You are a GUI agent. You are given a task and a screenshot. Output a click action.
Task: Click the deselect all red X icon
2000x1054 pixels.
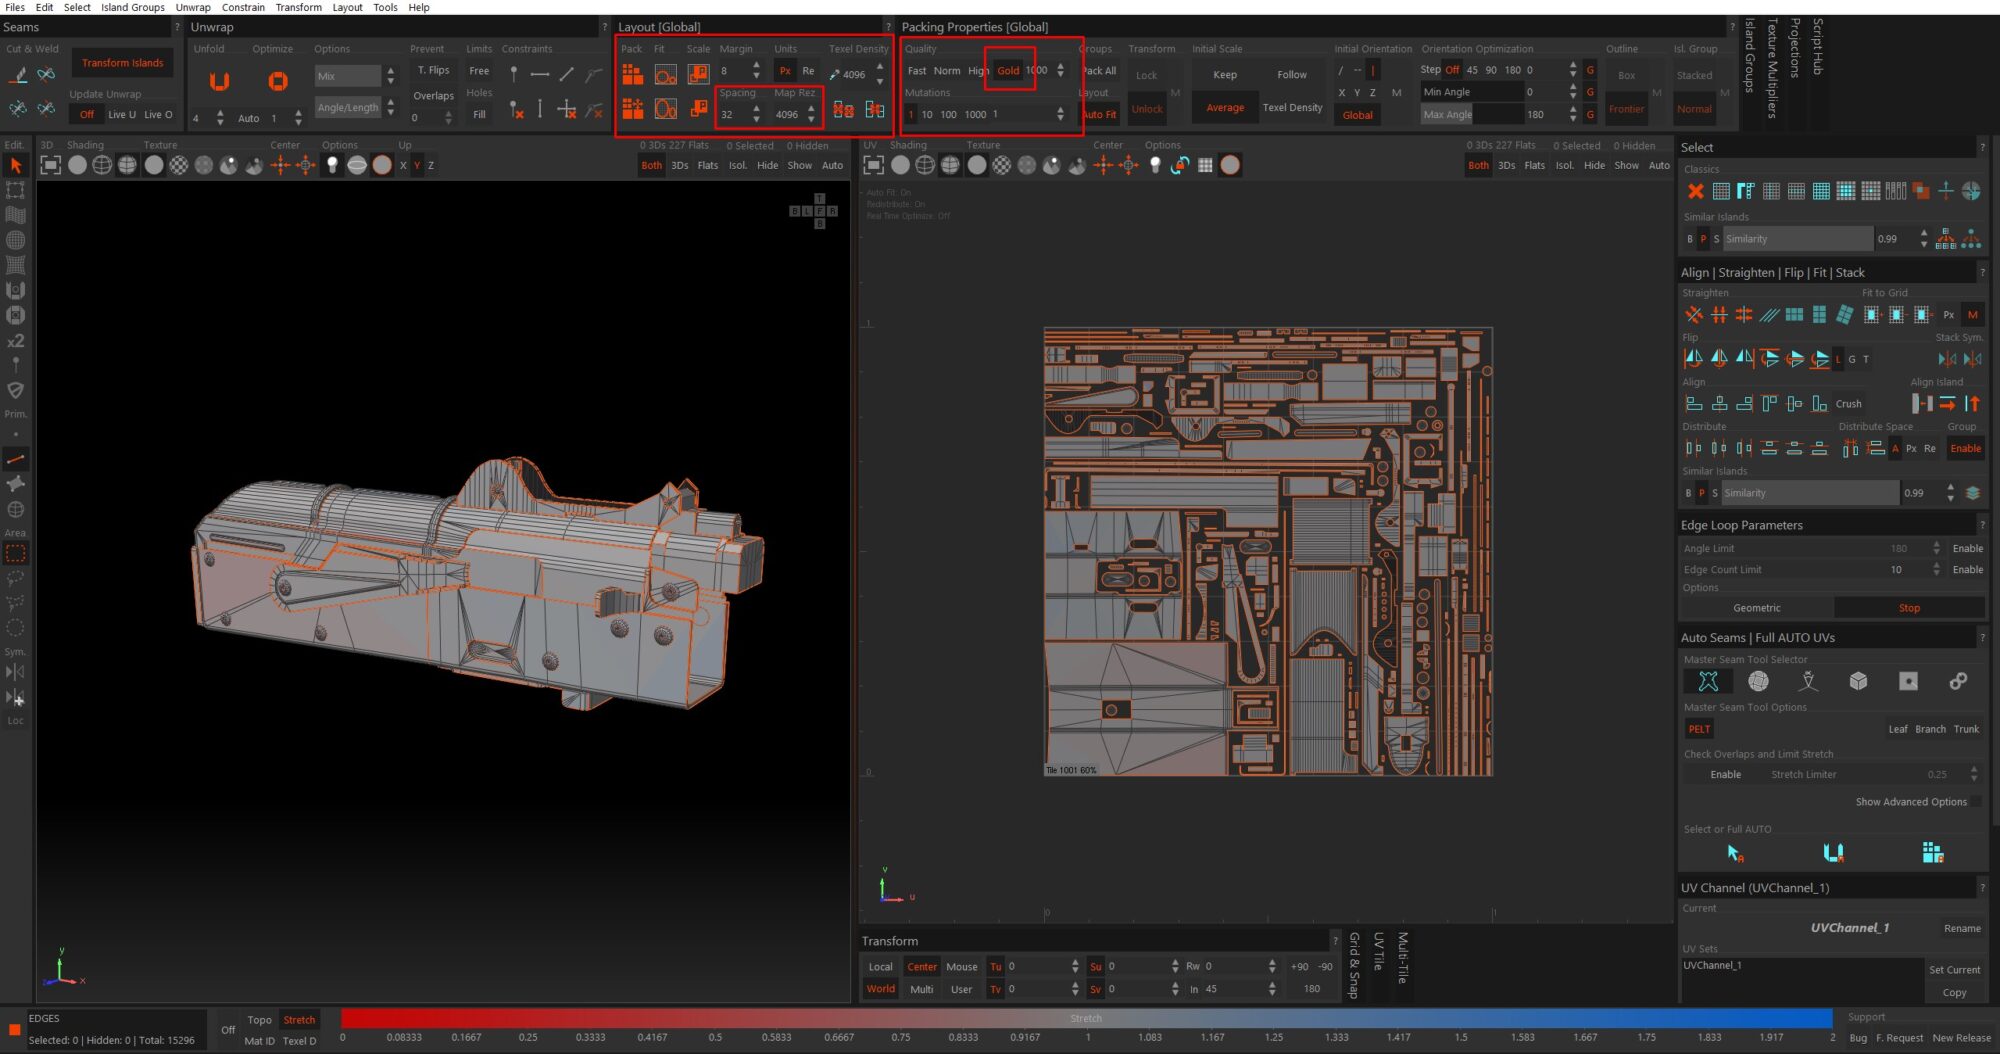point(1695,191)
